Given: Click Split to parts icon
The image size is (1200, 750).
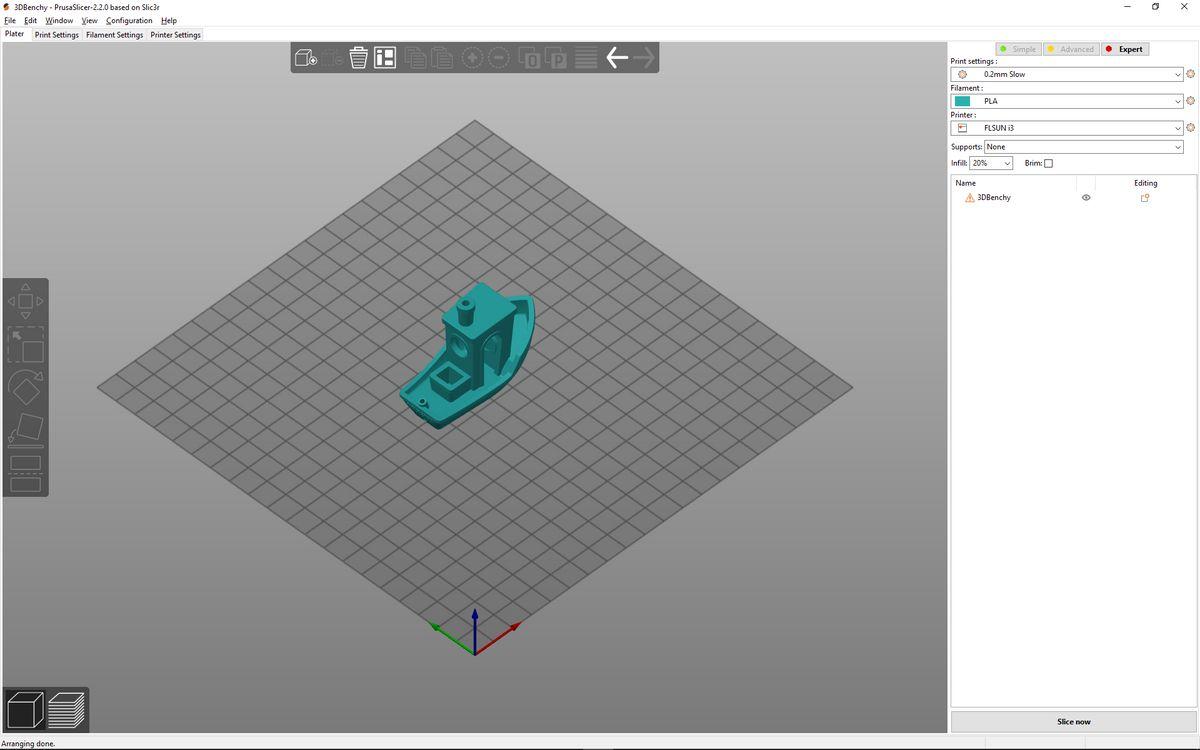Looking at the screenshot, I should (556, 58).
